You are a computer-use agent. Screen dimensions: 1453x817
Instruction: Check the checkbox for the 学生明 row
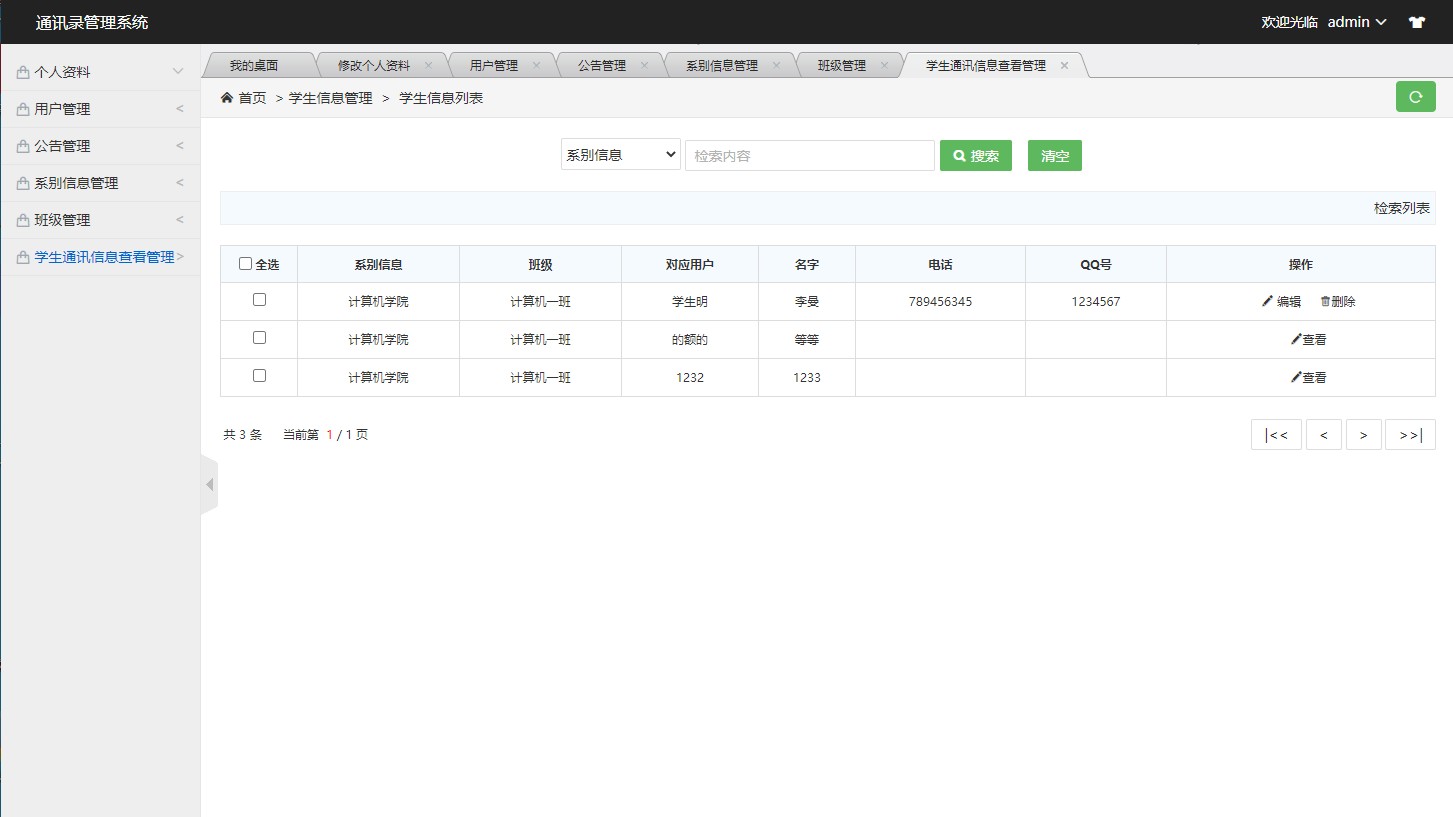pos(259,301)
